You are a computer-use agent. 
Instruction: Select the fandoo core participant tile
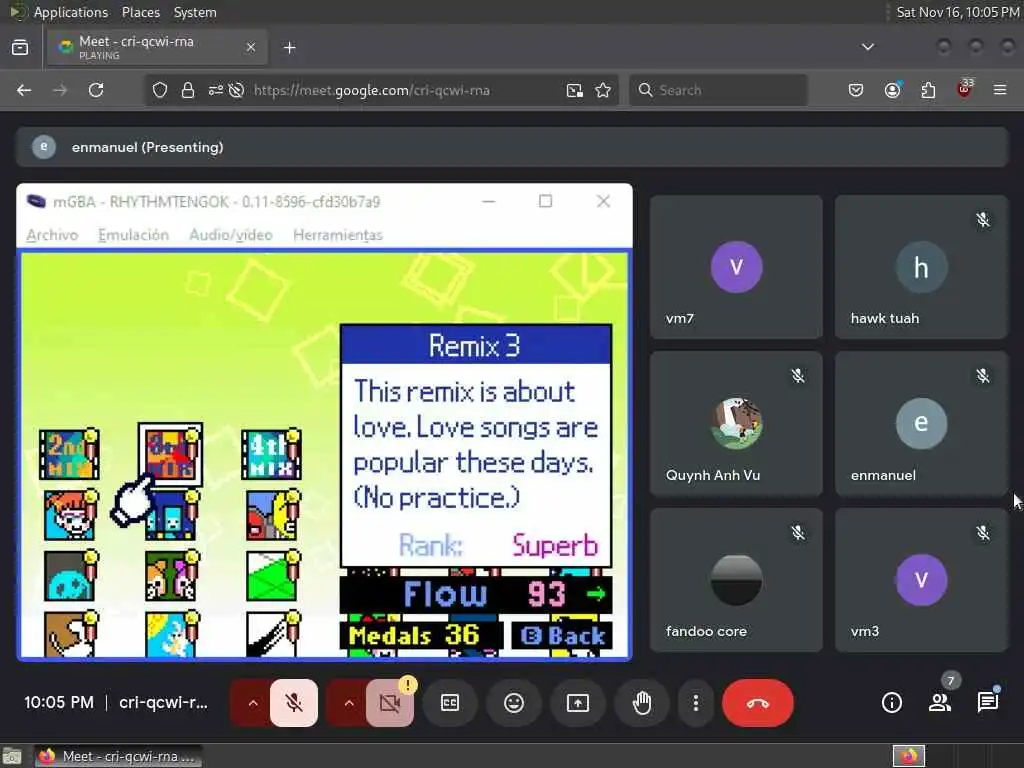click(x=736, y=580)
